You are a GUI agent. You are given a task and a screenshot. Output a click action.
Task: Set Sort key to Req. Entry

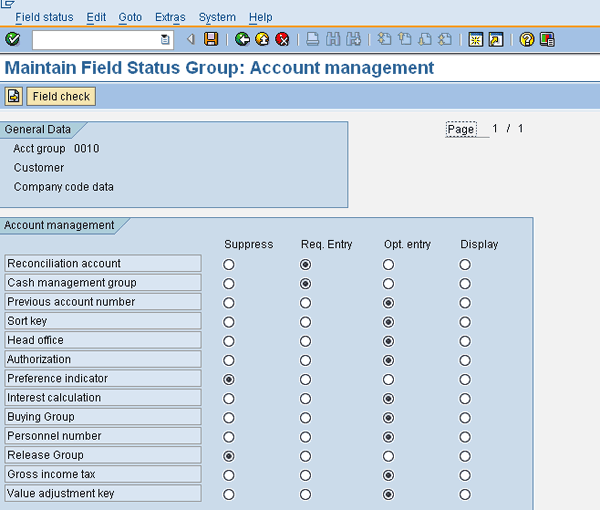(x=305, y=322)
